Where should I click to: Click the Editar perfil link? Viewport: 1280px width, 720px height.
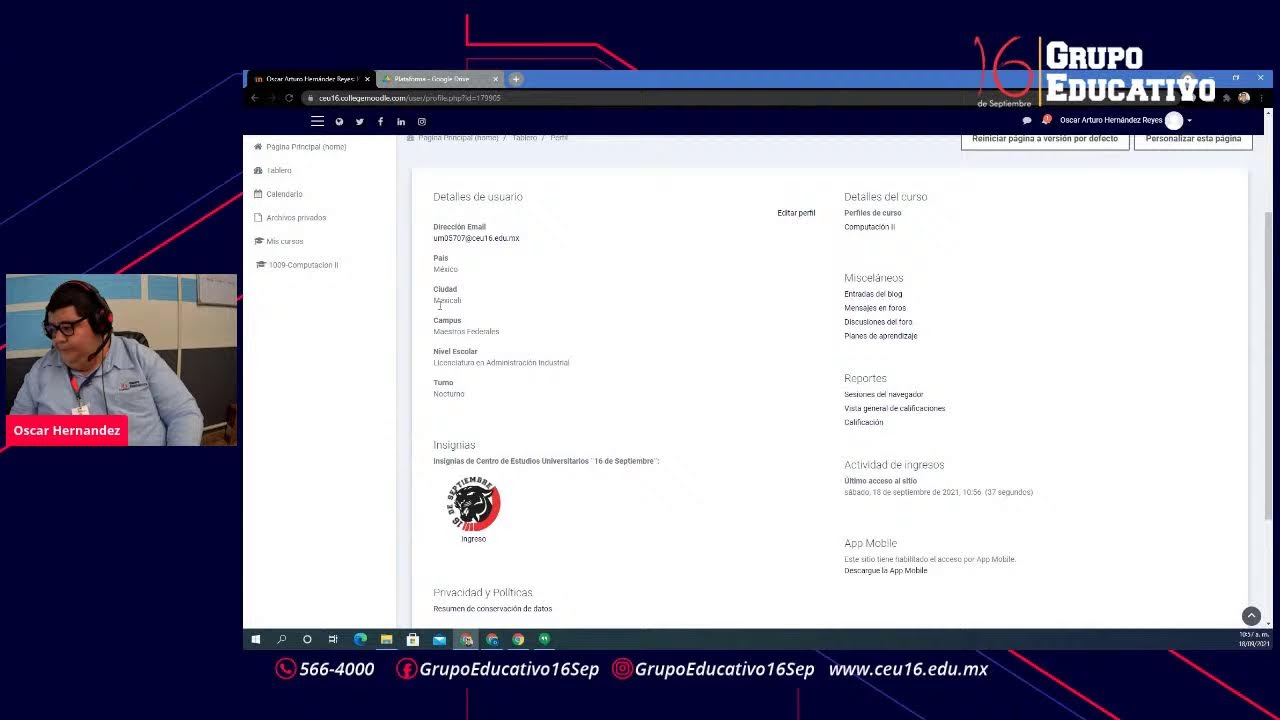(796, 213)
